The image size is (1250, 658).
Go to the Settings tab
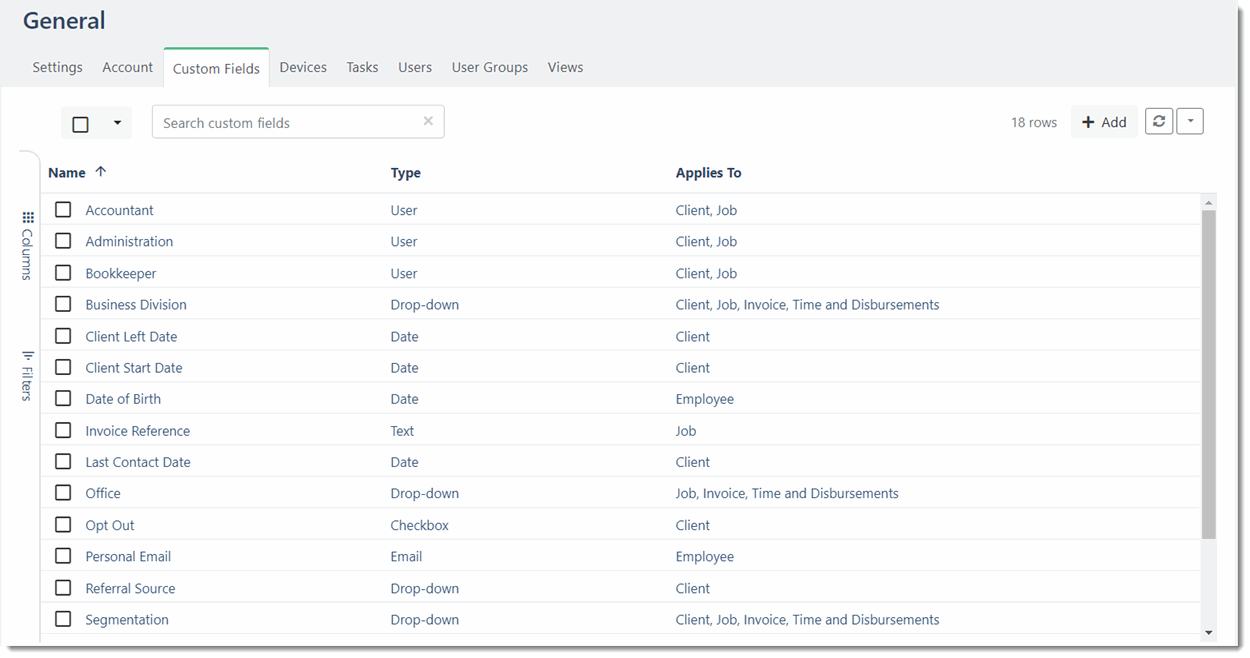point(57,67)
